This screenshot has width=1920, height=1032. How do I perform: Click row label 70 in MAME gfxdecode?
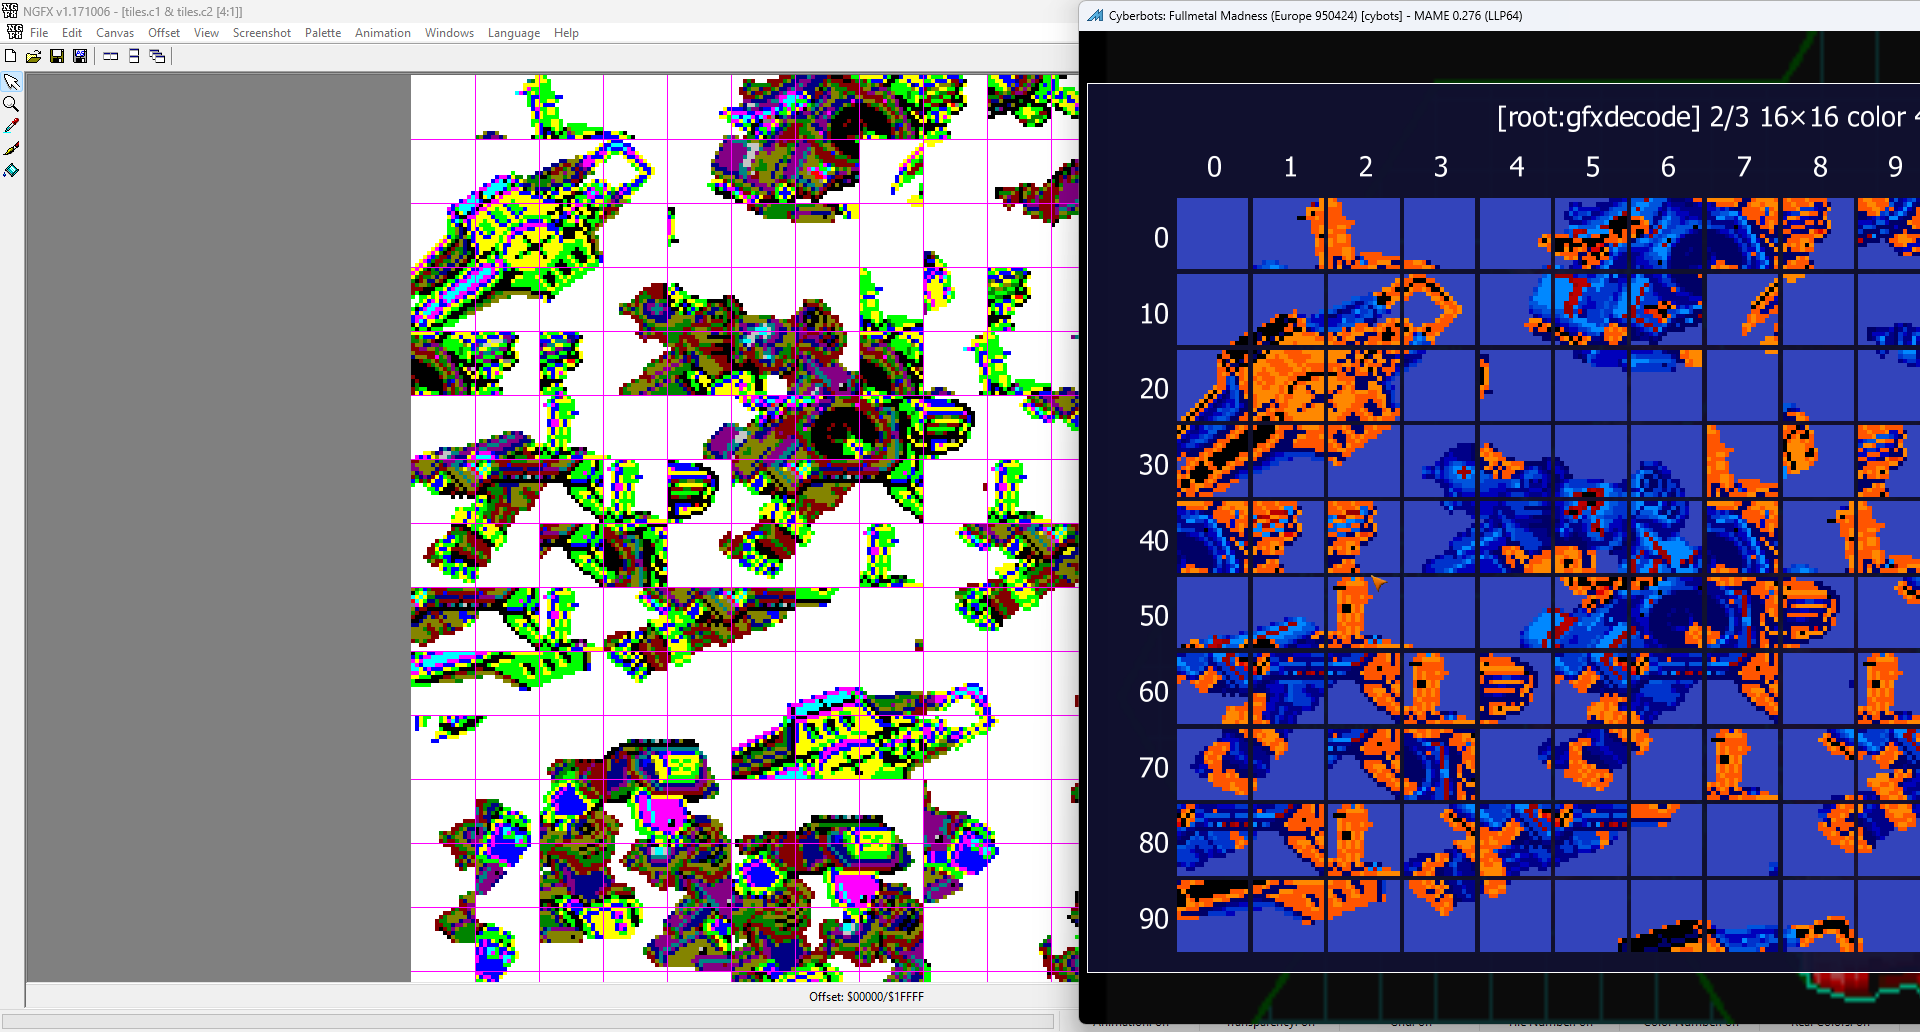[1154, 768]
